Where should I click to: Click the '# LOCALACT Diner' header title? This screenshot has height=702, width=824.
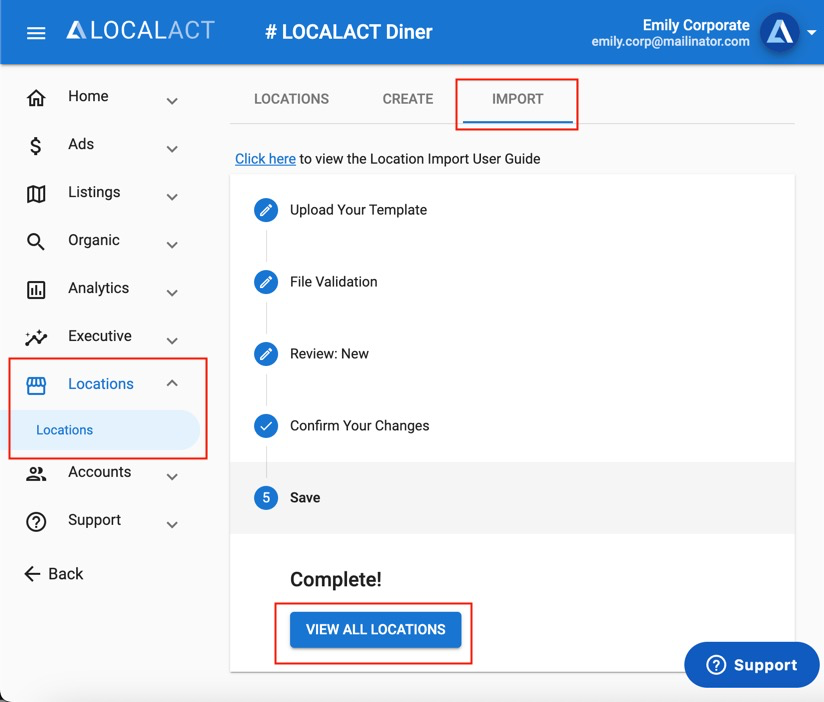[x=349, y=32]
